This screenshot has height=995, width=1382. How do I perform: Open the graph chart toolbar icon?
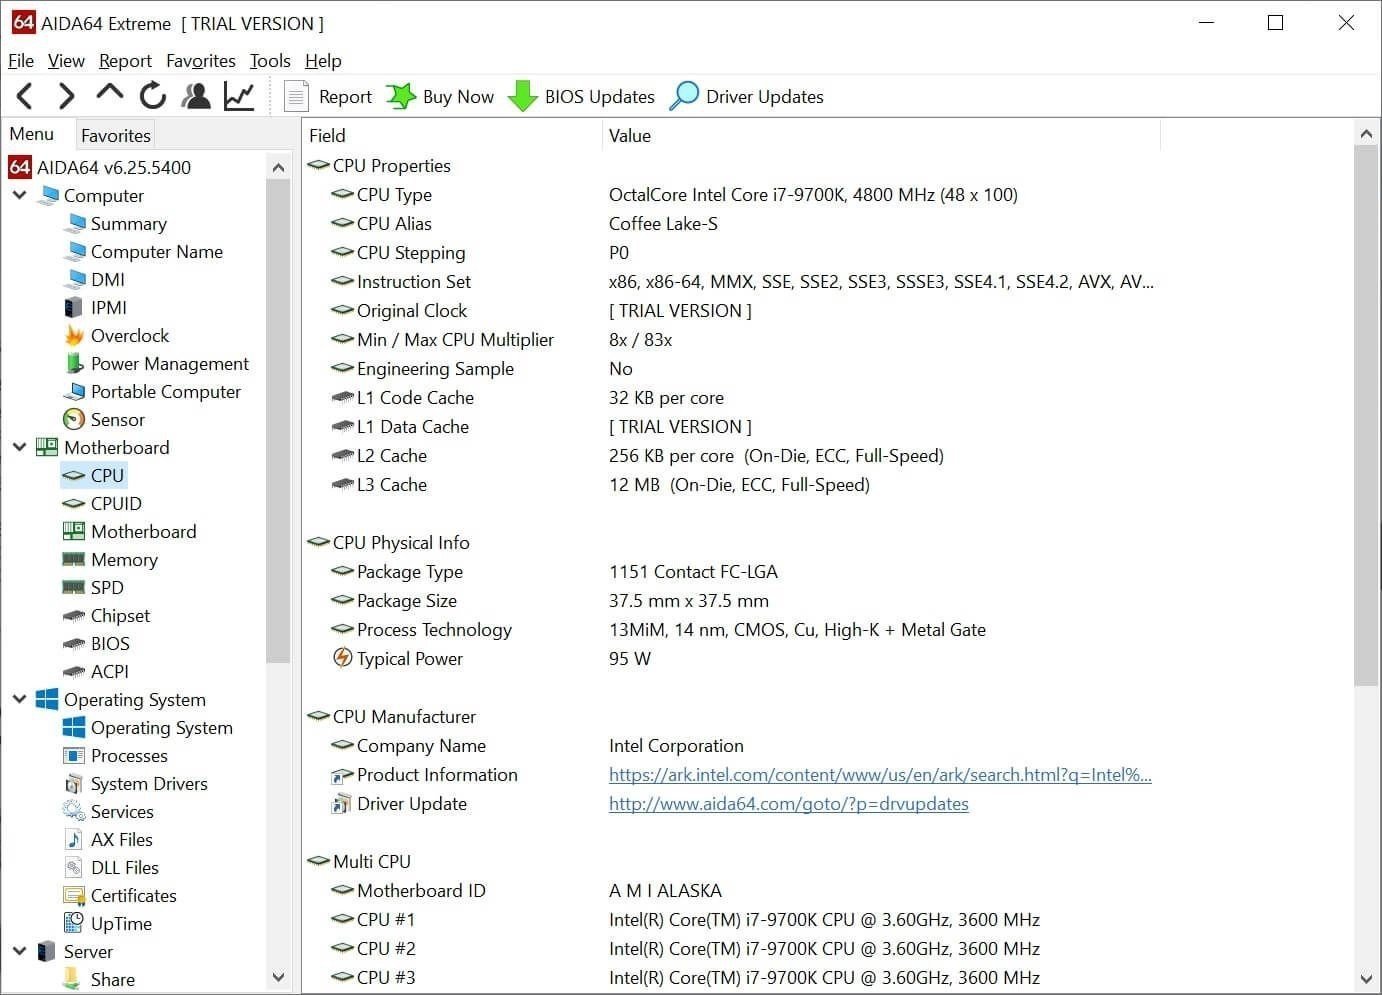point(239,96)
